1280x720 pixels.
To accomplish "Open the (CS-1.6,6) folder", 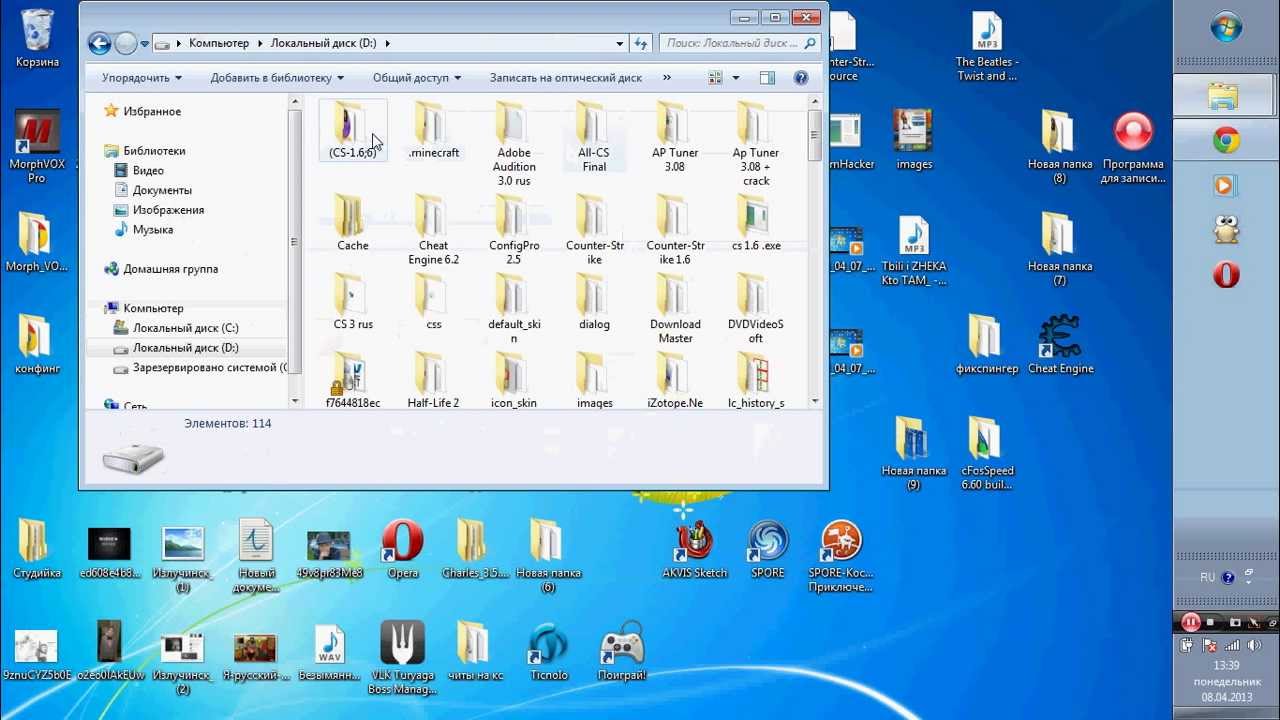I will [352, 130].
